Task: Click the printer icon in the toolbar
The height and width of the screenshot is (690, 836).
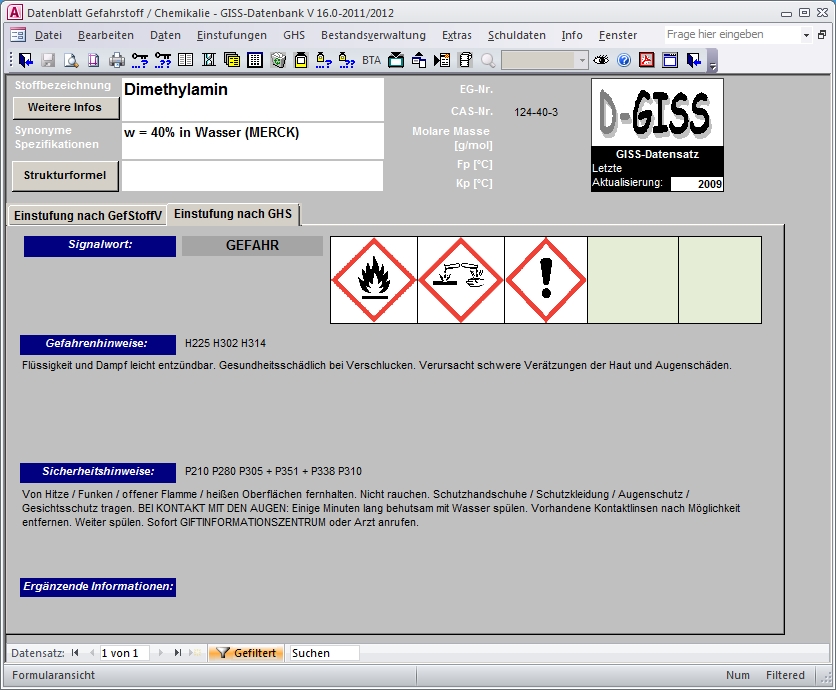Action: point(117,60)
